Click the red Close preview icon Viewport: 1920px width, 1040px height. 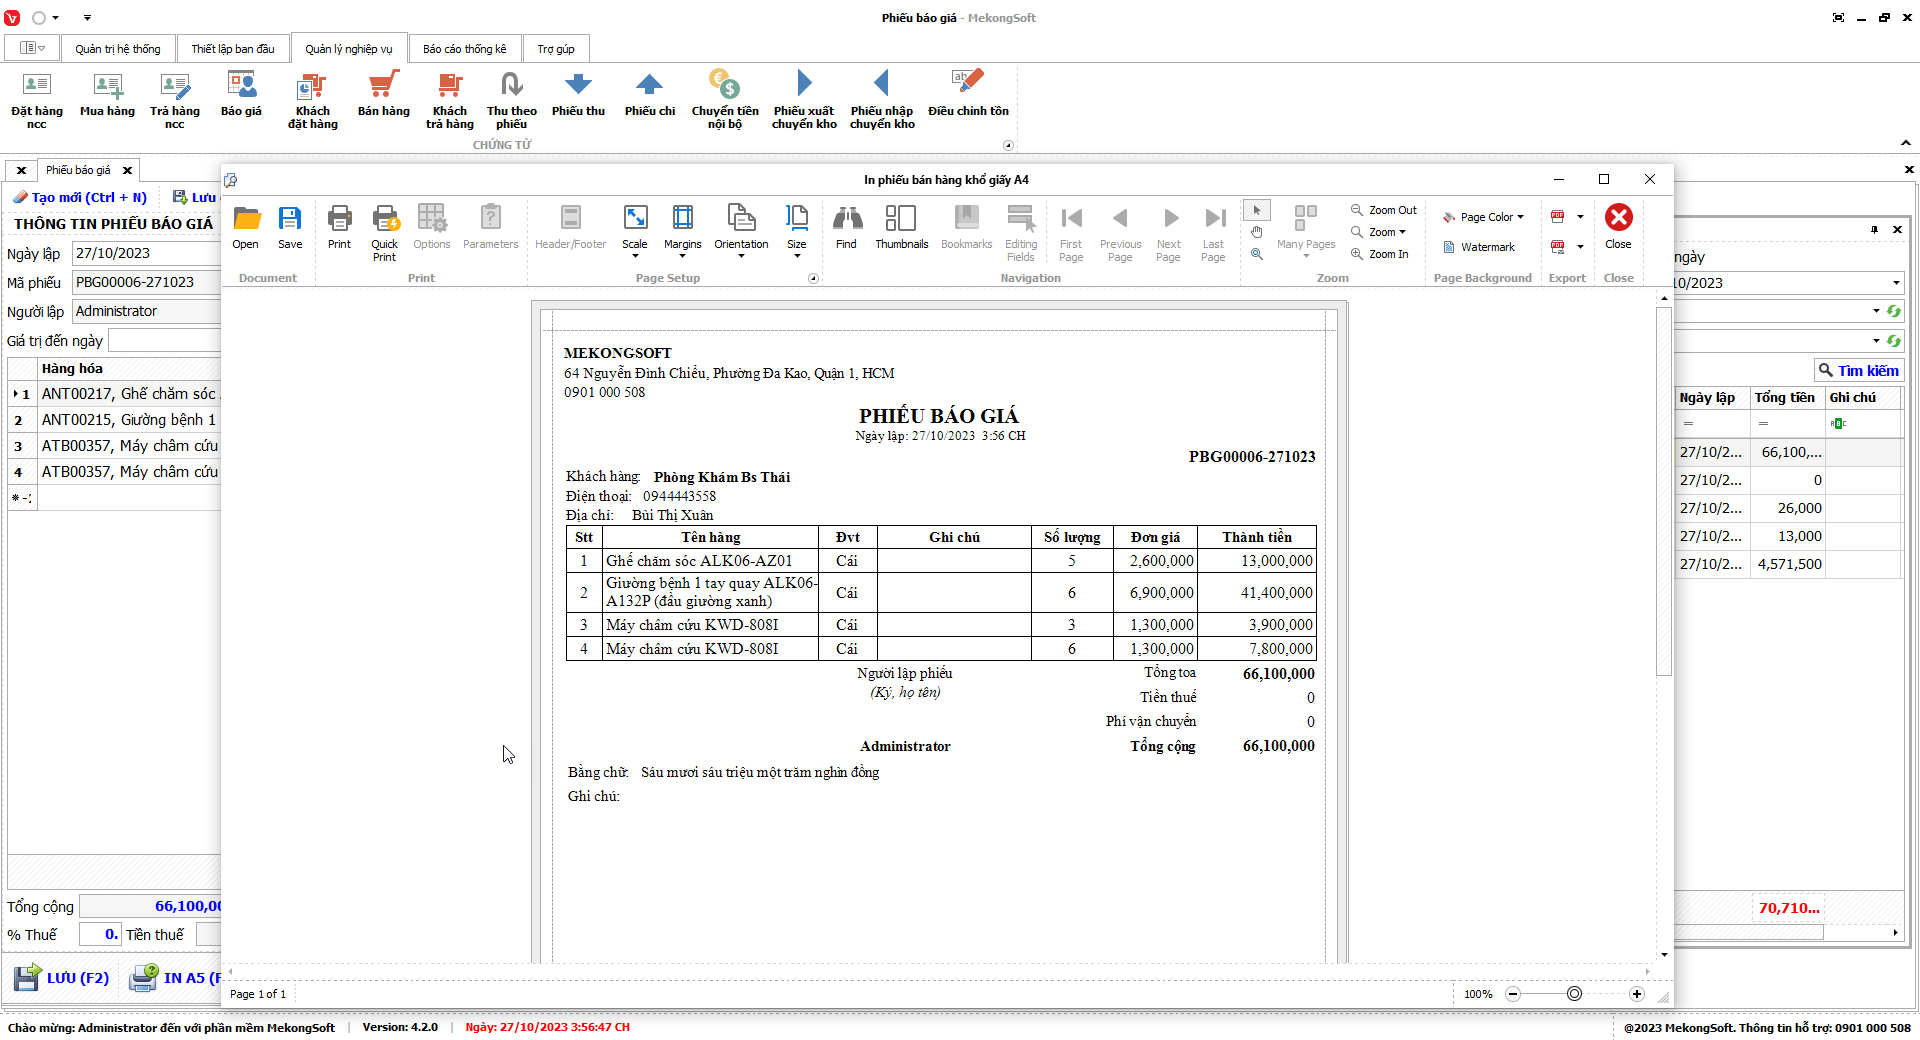[x=1618, y=227]
